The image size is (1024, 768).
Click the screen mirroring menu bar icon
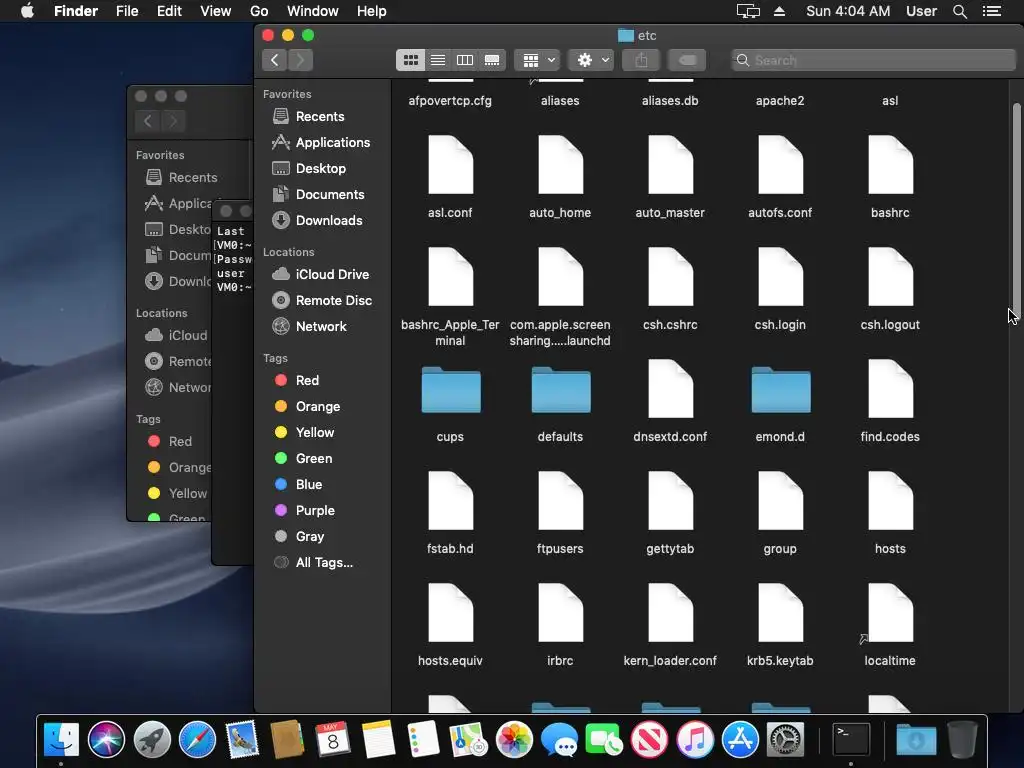pyautogui.click(x=748, y=11)
